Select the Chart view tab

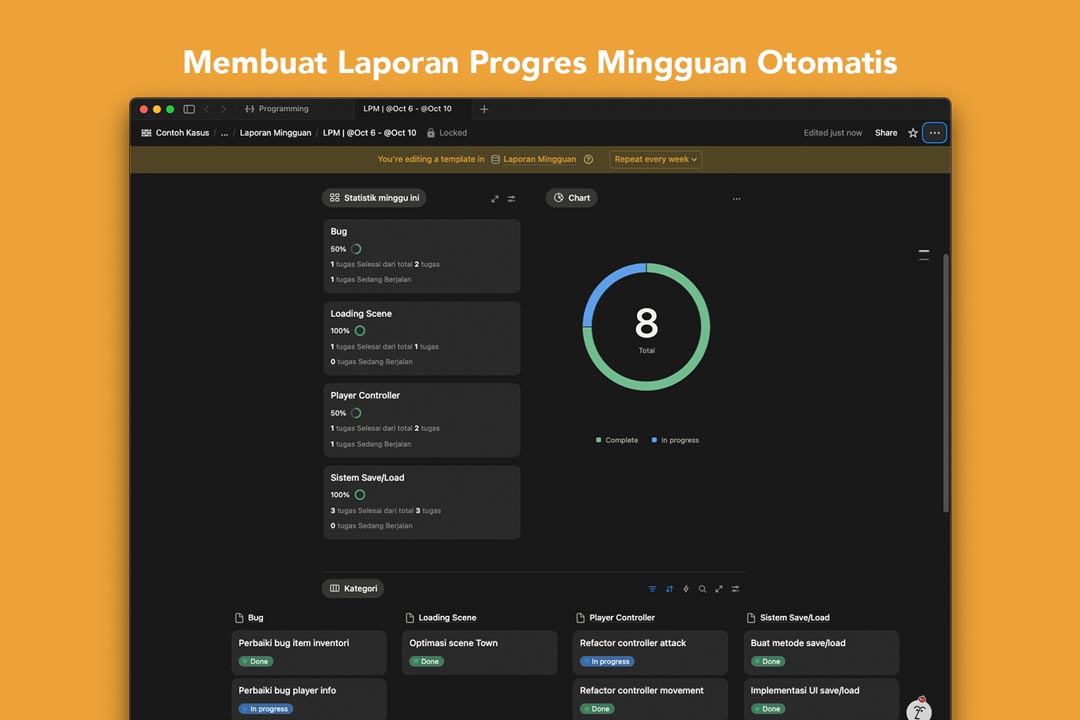pyautogui.click(x=571, y=198)
